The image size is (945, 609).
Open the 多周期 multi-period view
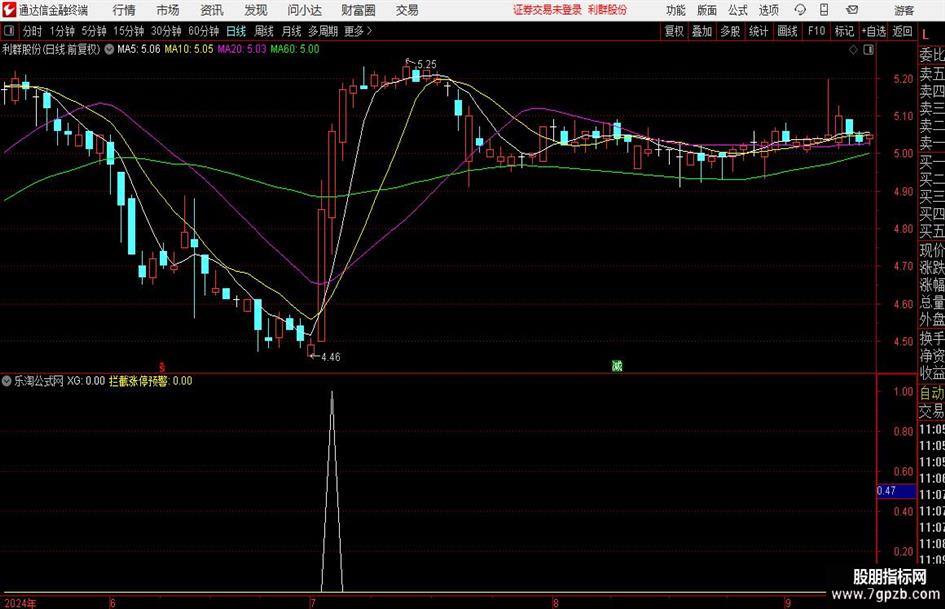pyautogui.click(x=323, y=31)
